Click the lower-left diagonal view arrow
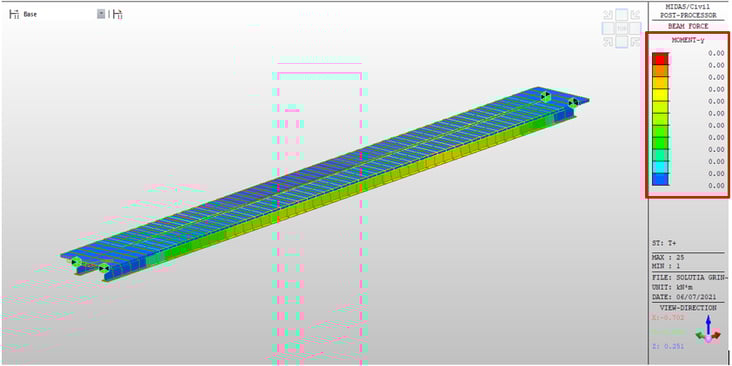 tap(608, 42)
